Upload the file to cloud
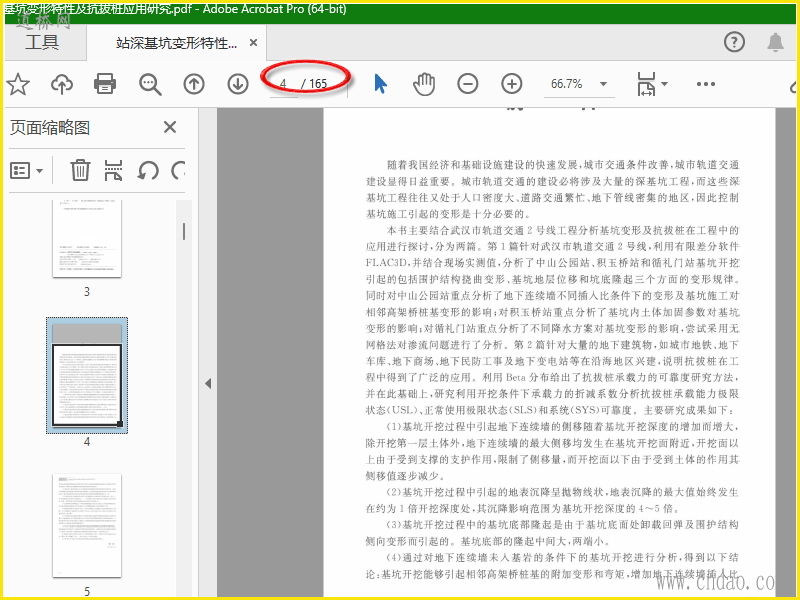 point(62,84)
